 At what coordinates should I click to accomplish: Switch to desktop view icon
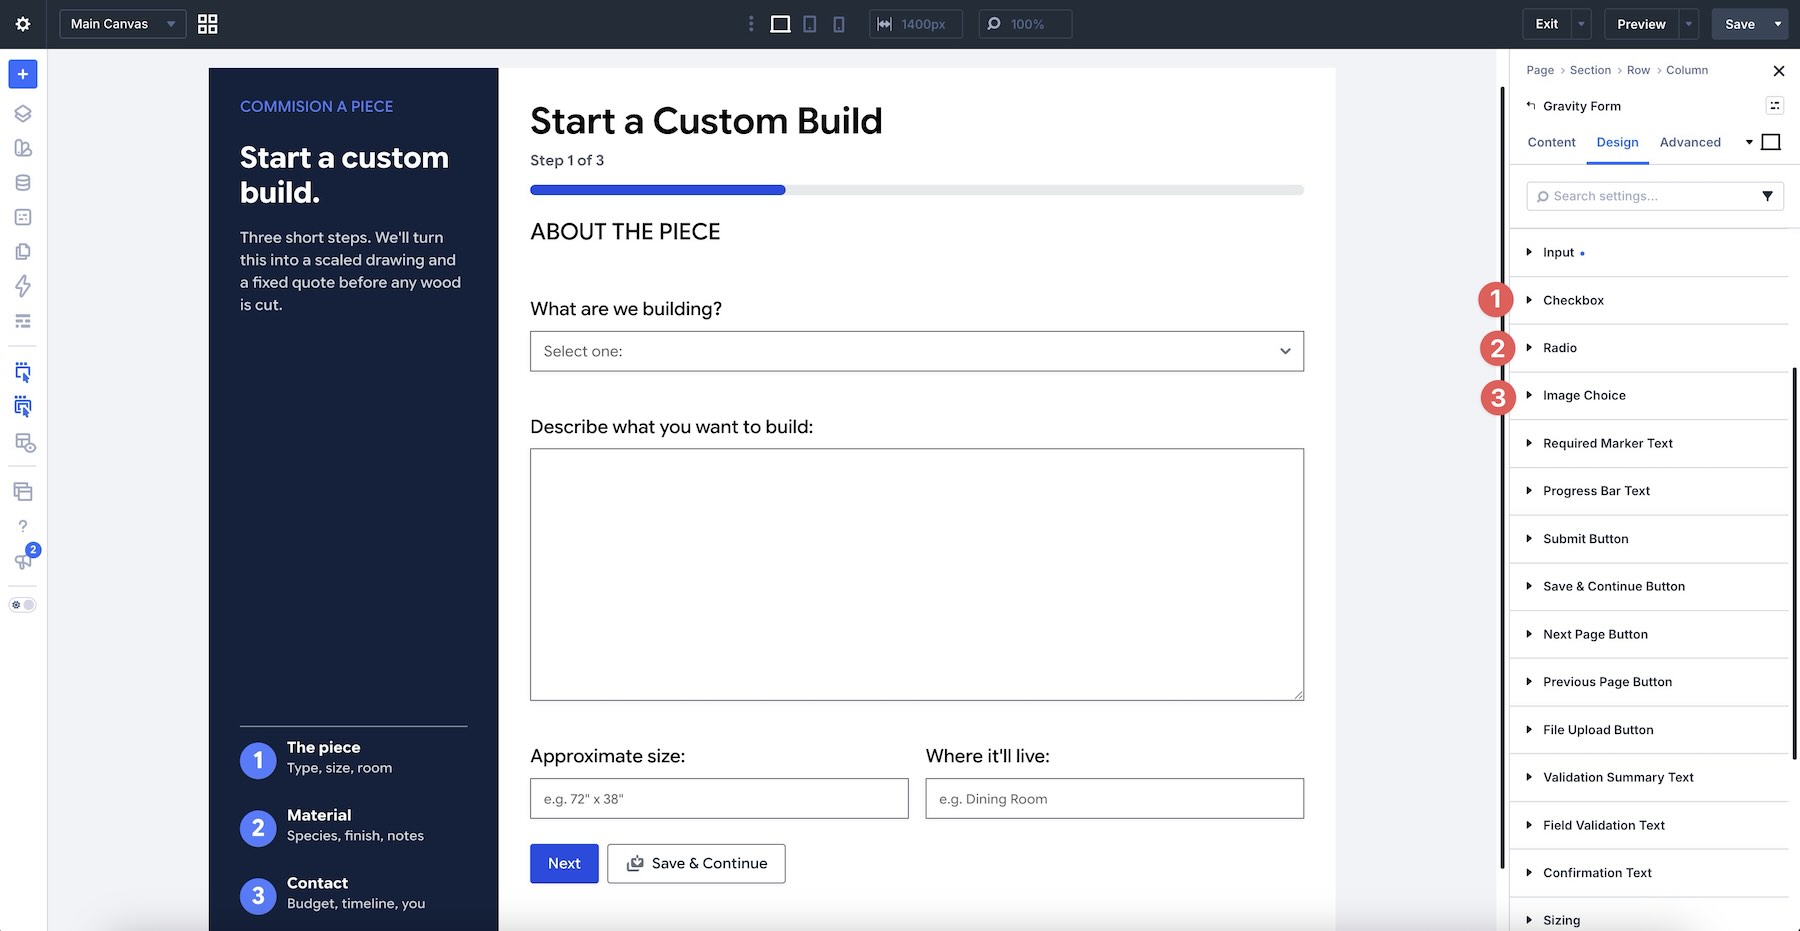click(x=780, y=24)
